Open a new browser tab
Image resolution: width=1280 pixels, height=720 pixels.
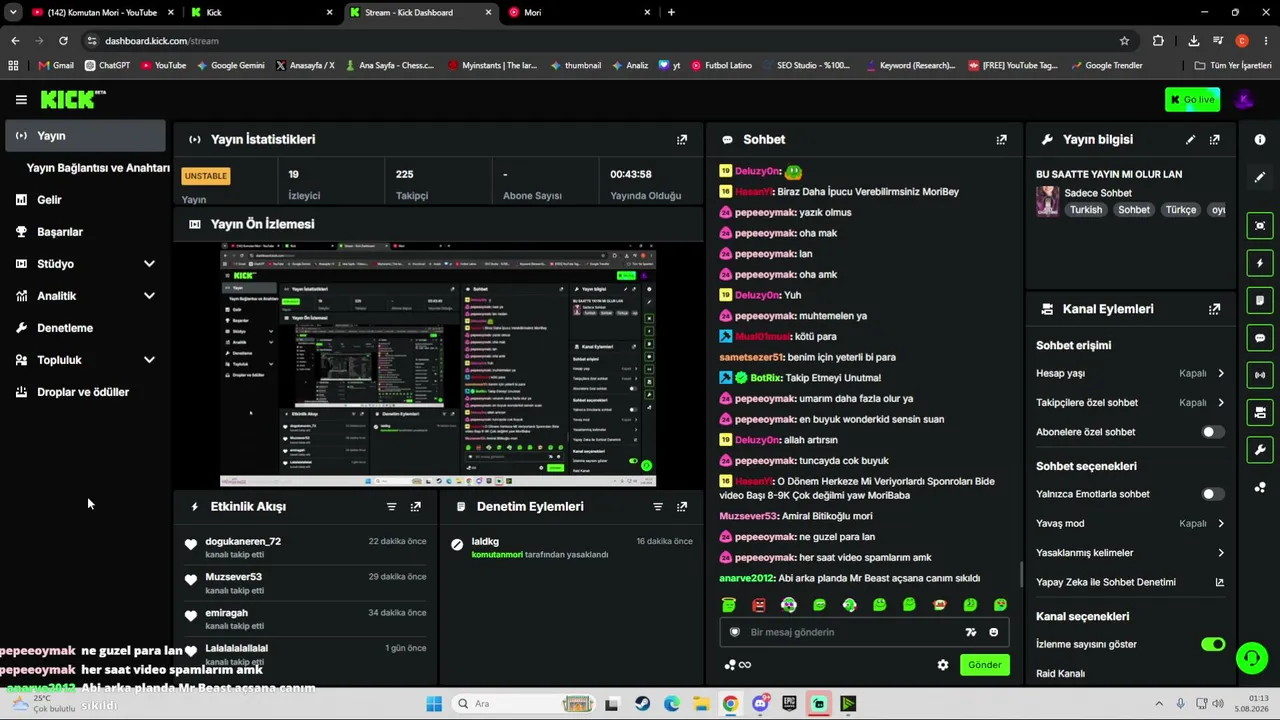click(671, 13)
